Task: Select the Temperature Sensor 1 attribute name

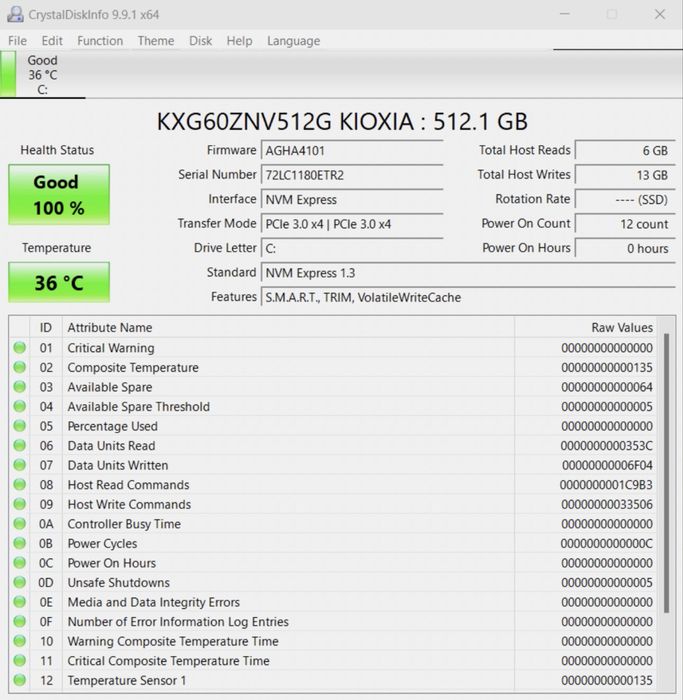Action: (x=127, y=680)
